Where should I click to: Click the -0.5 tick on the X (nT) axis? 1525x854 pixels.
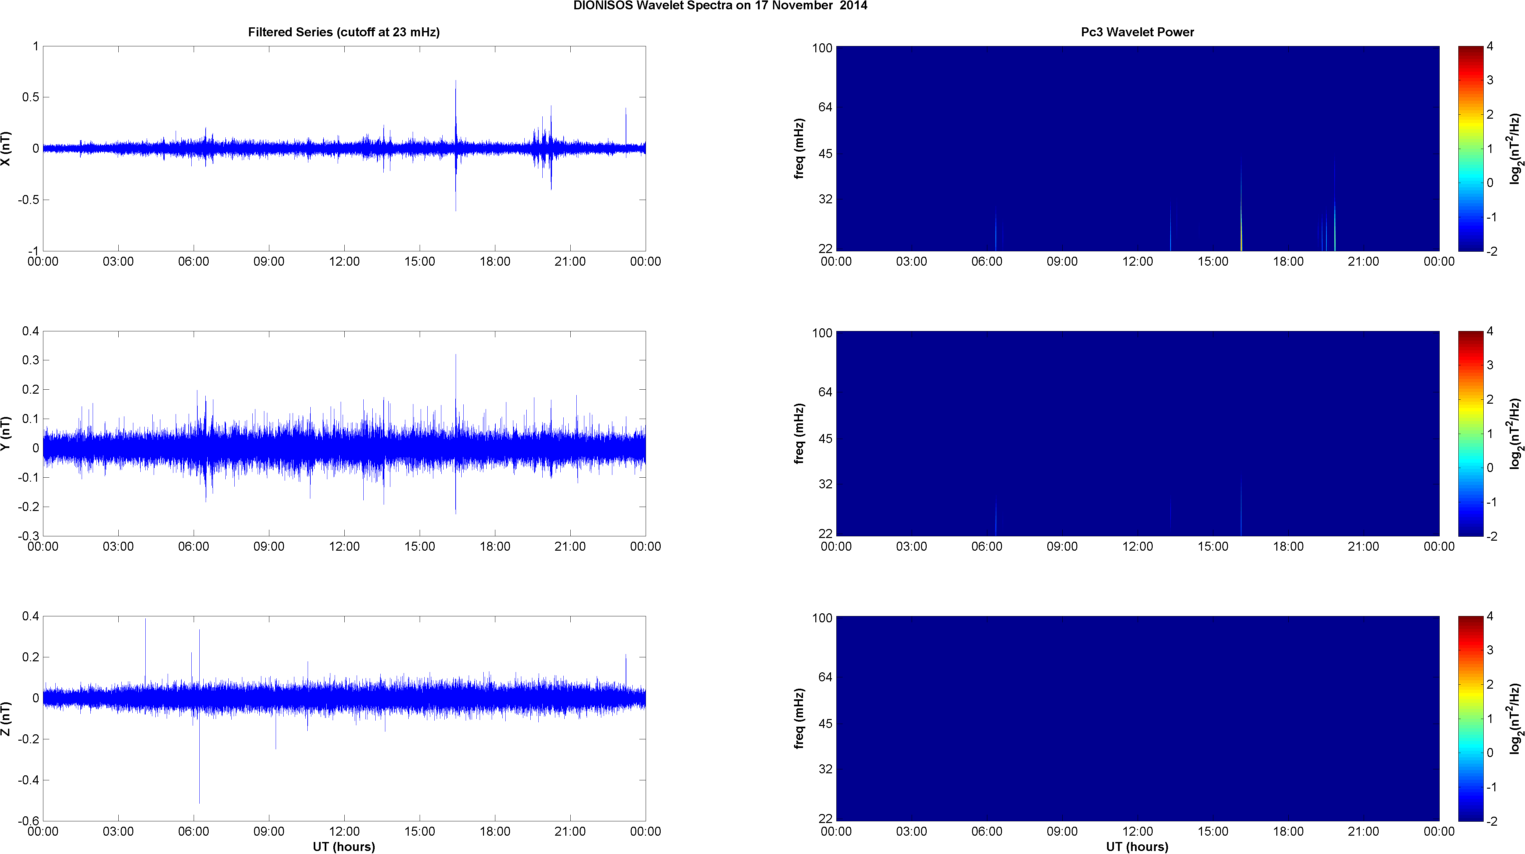[x=28, y=200]
